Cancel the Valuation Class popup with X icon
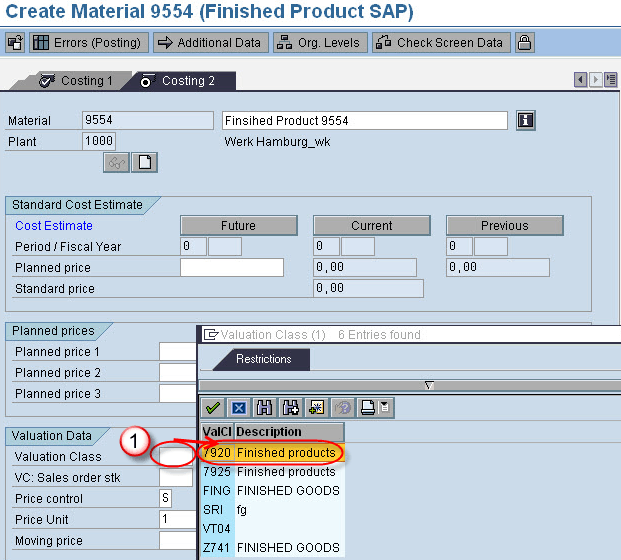Screen dimensions: 621x560 [239, 408]
